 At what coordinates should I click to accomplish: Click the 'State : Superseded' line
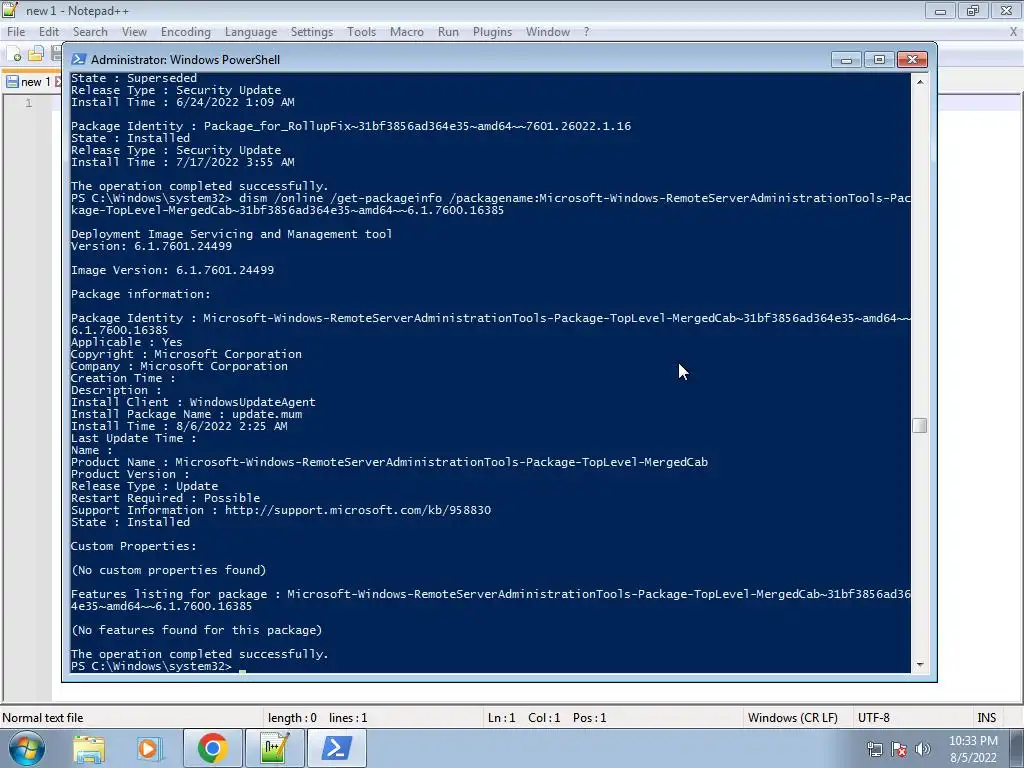134,78
